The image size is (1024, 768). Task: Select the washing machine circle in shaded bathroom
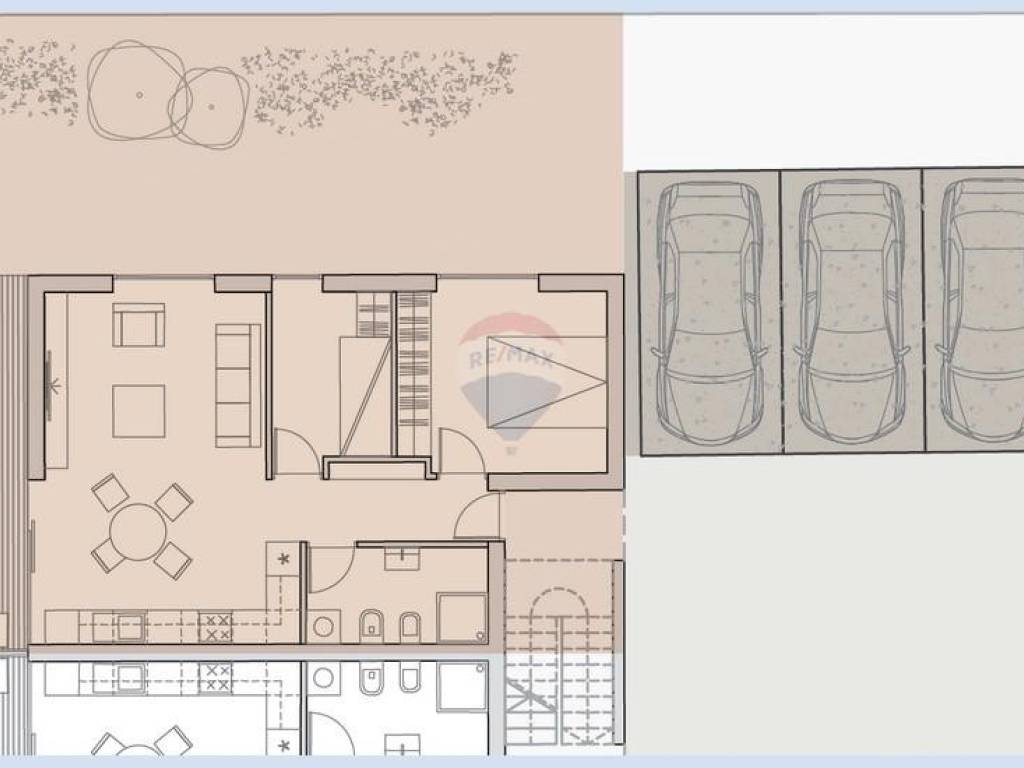pos(323,627)
